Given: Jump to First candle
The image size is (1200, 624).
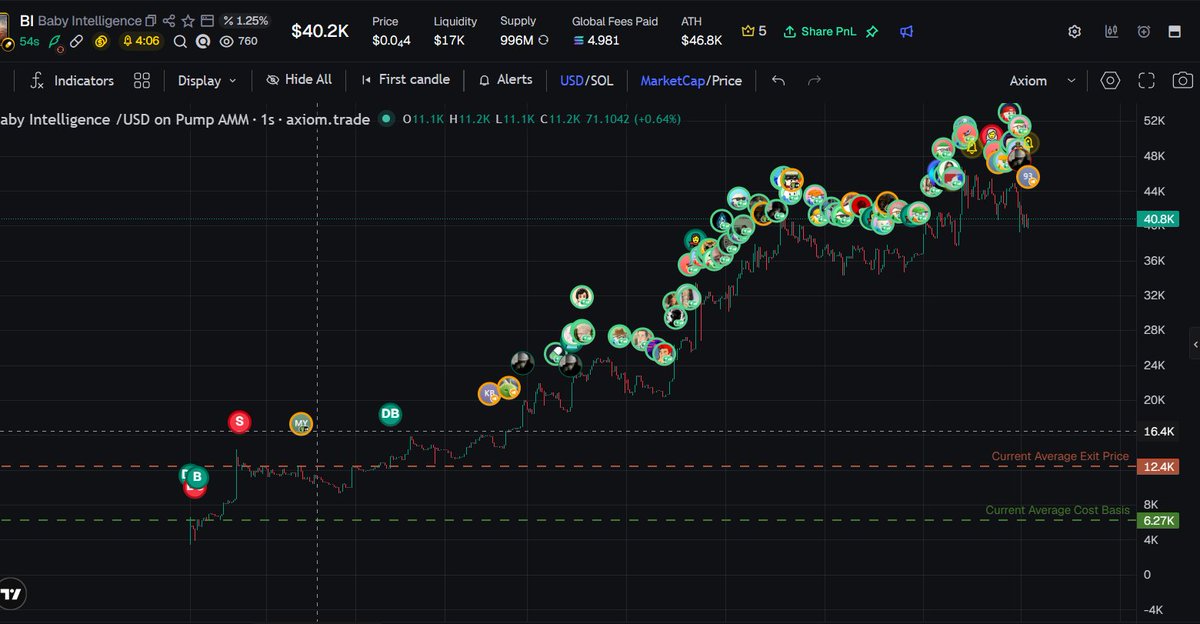Looking at the screenshot, I should click(405, 80).
